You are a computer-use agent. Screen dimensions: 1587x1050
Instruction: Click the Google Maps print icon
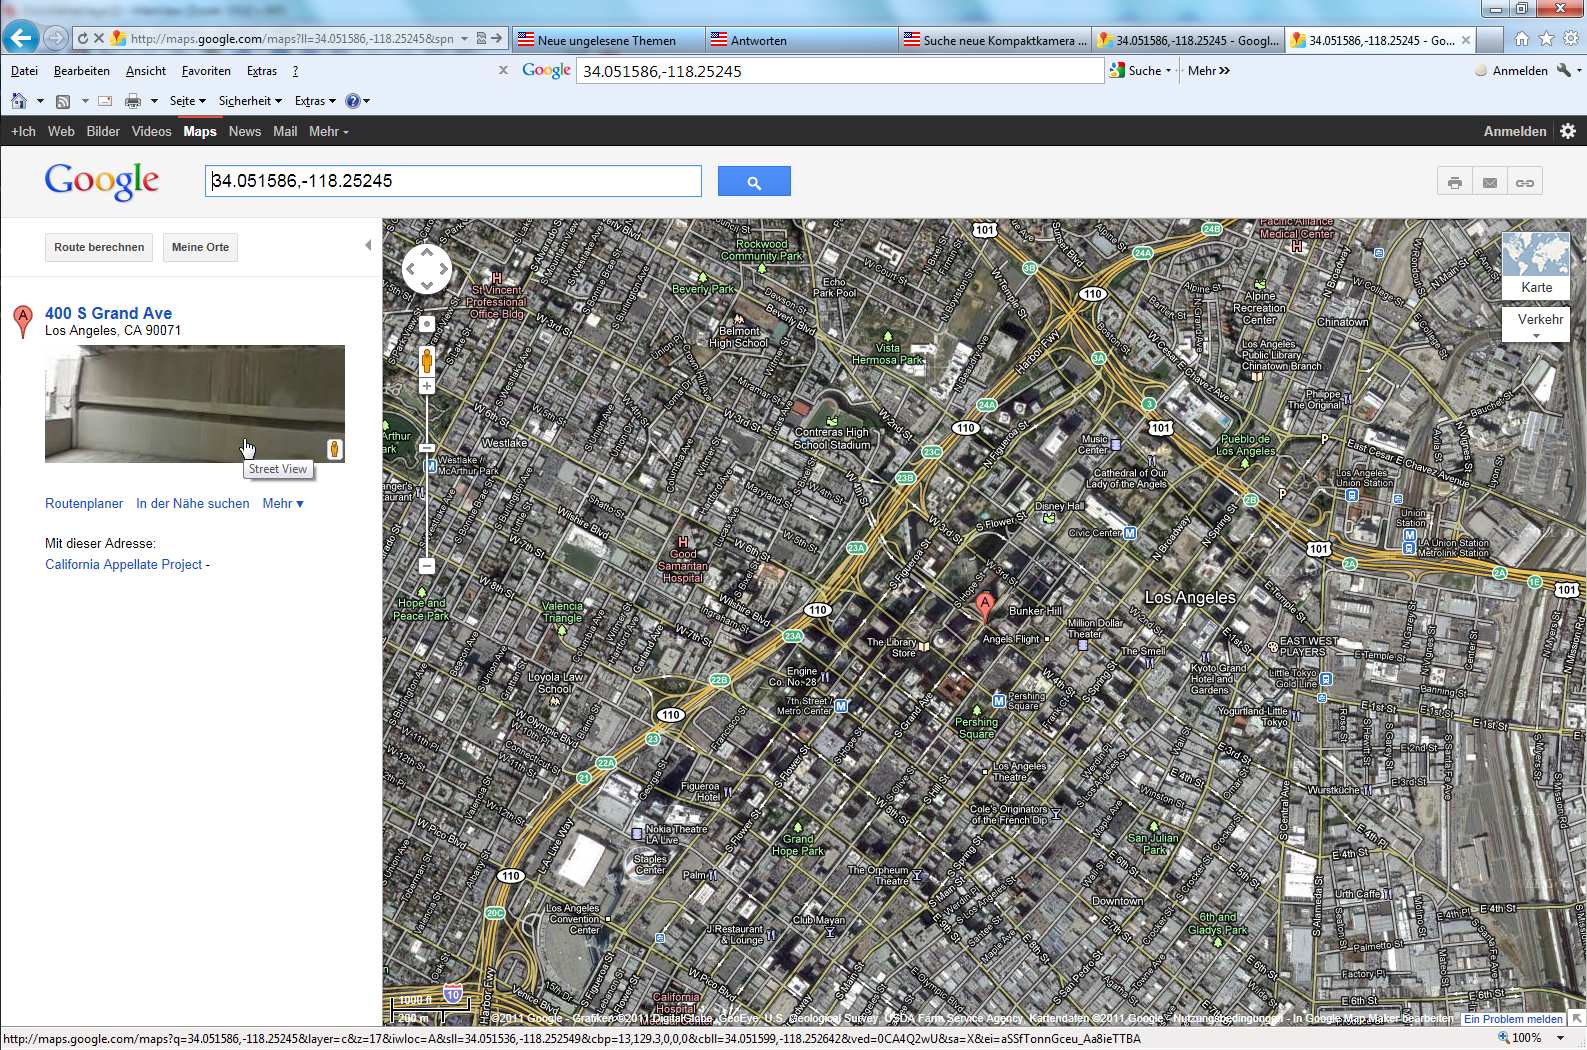click(1454, 182)
